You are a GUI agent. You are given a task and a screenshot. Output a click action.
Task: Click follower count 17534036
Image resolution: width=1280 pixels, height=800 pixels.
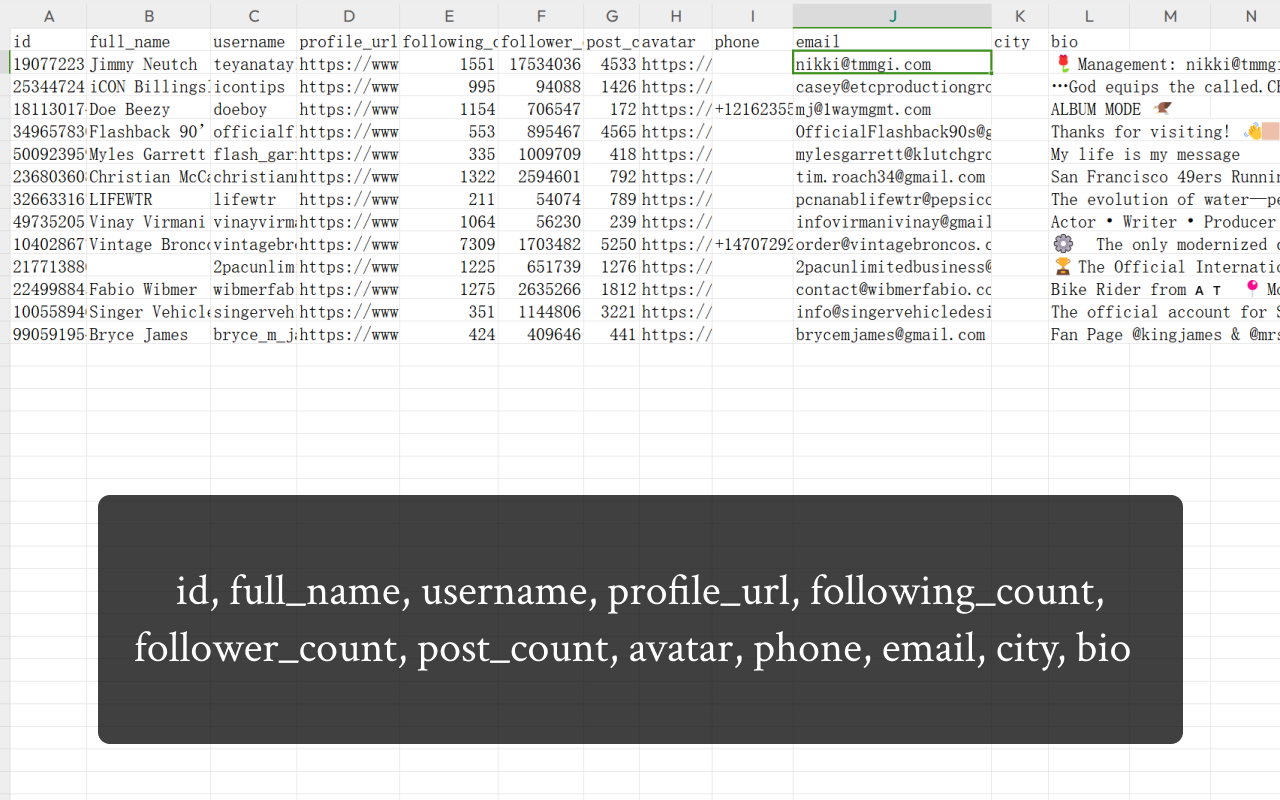541,64
